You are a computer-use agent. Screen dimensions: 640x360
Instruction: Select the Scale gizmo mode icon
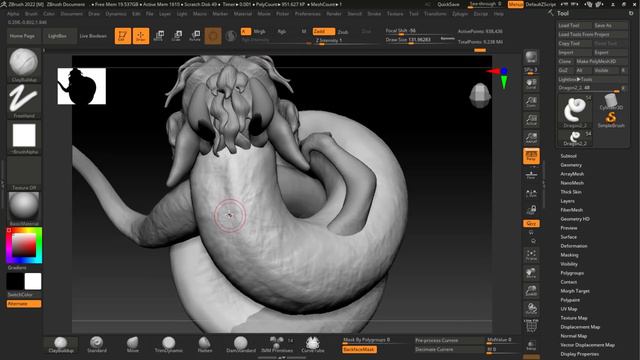177,36
